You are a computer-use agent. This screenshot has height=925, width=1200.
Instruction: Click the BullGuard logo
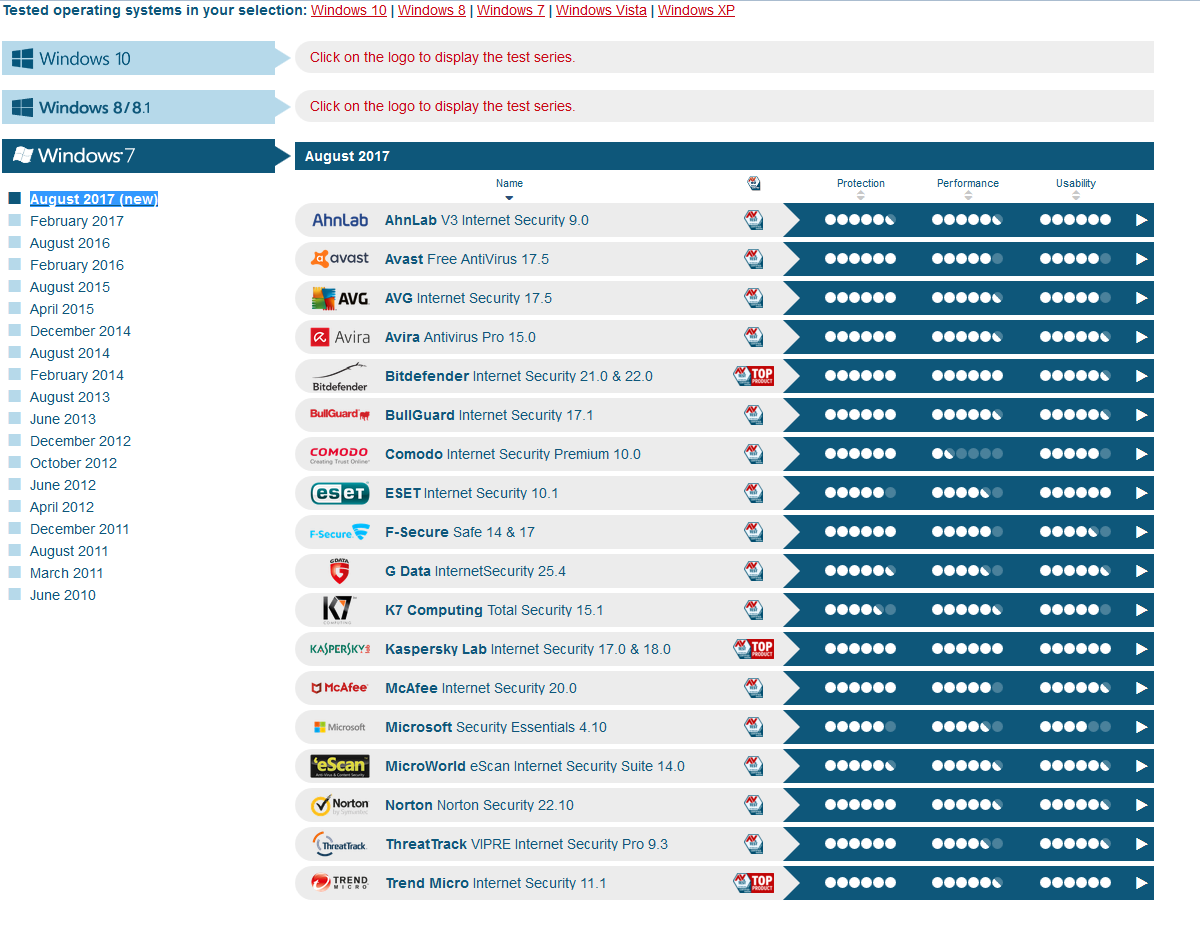(340, 415)
